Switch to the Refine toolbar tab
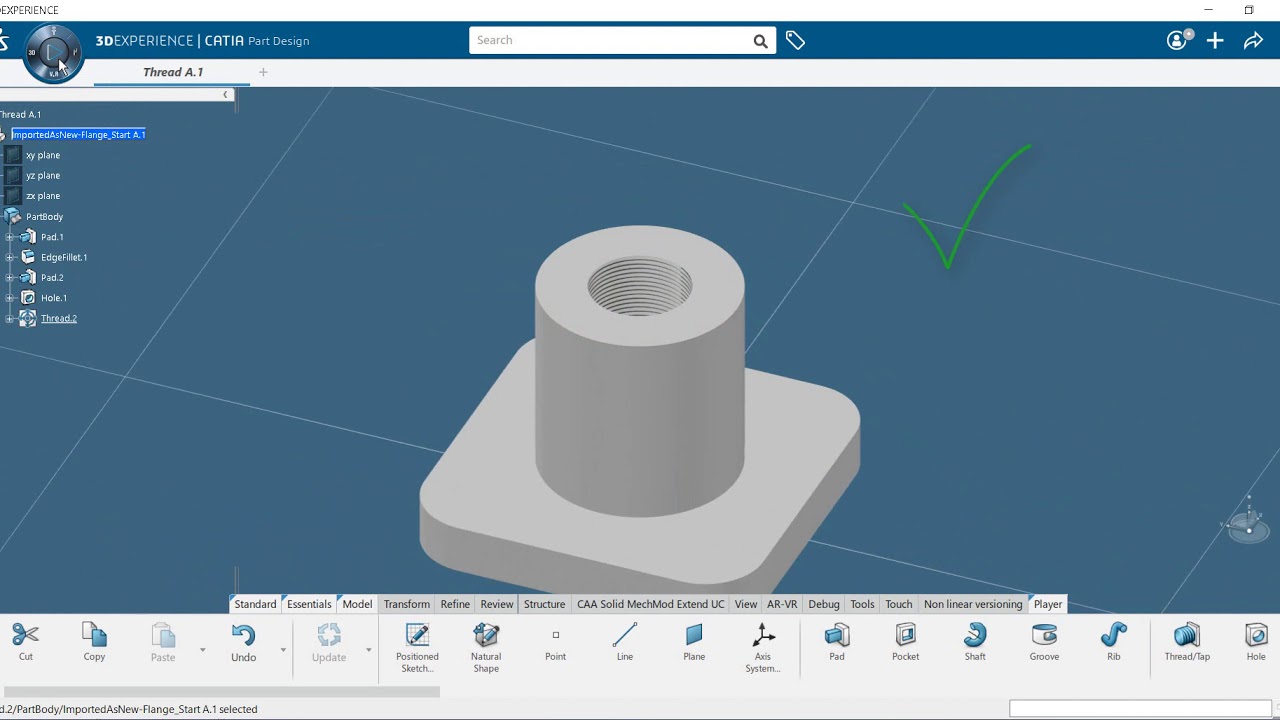 tap(455, 604)
